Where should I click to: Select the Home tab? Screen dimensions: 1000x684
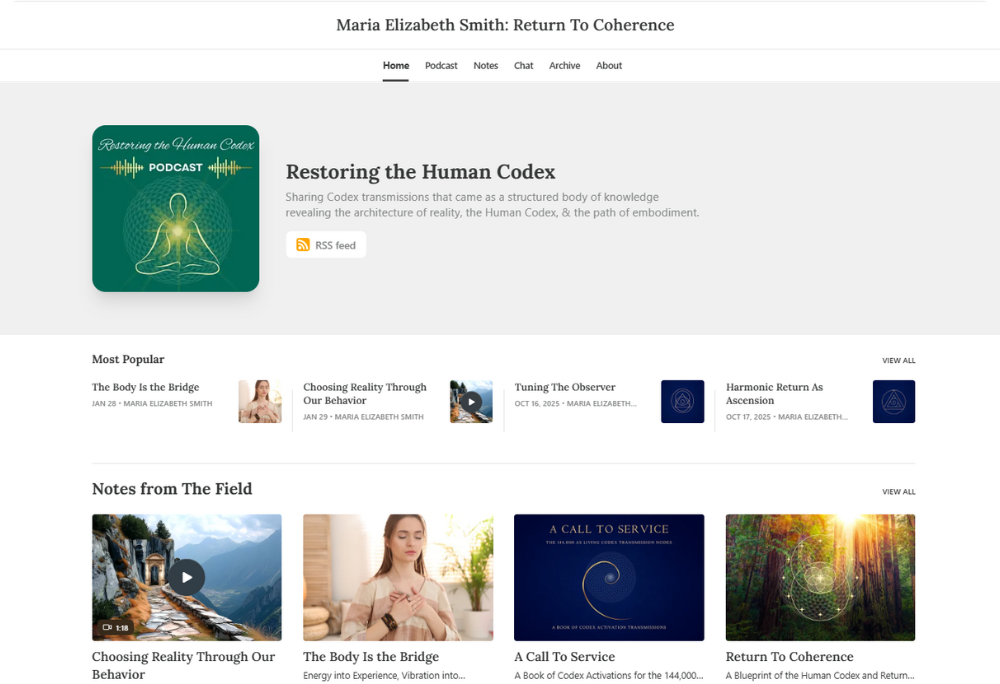point(395,65)
